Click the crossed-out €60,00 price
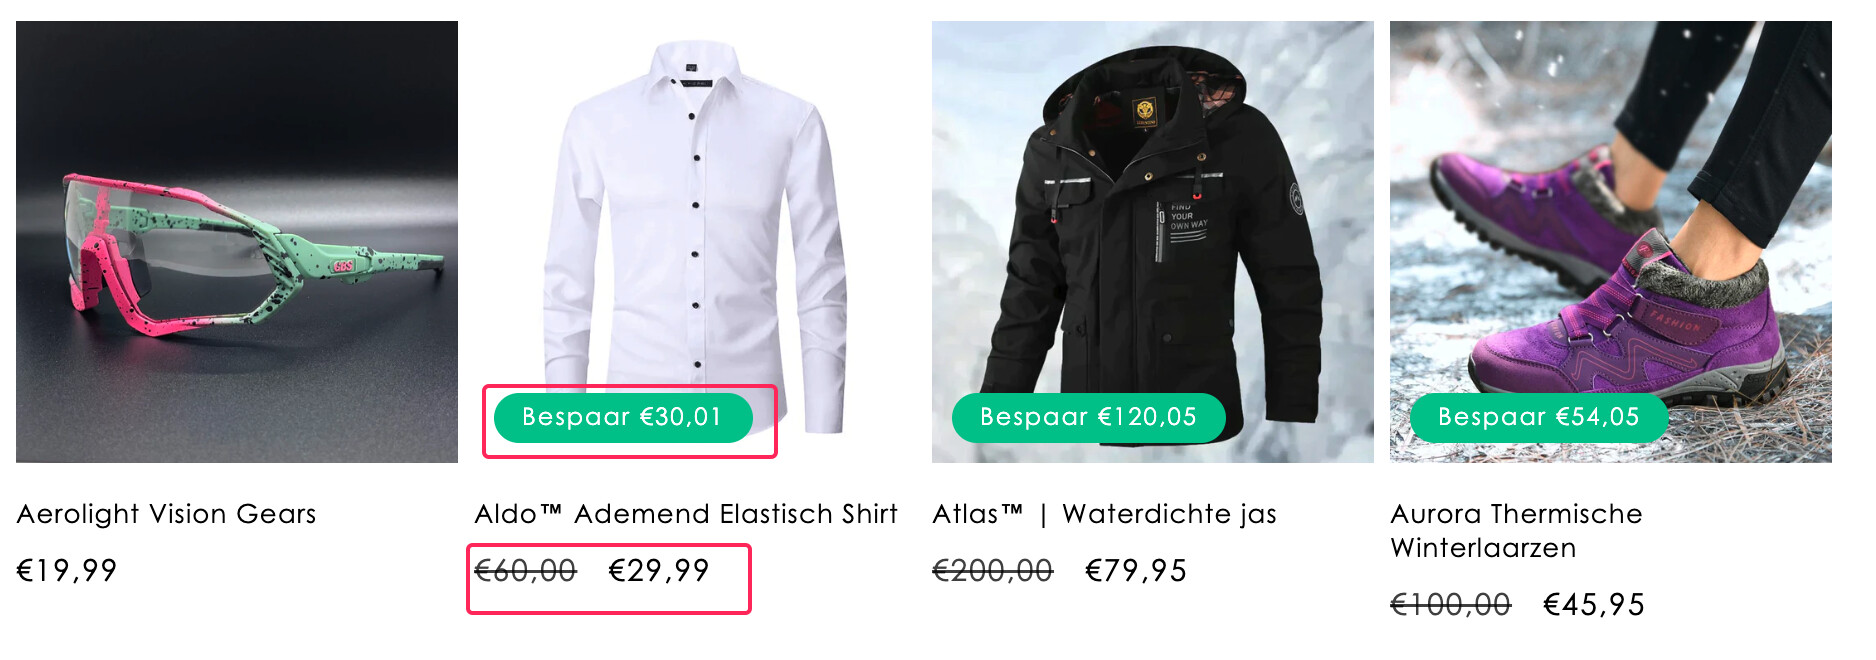 click(x=526, y=571)
